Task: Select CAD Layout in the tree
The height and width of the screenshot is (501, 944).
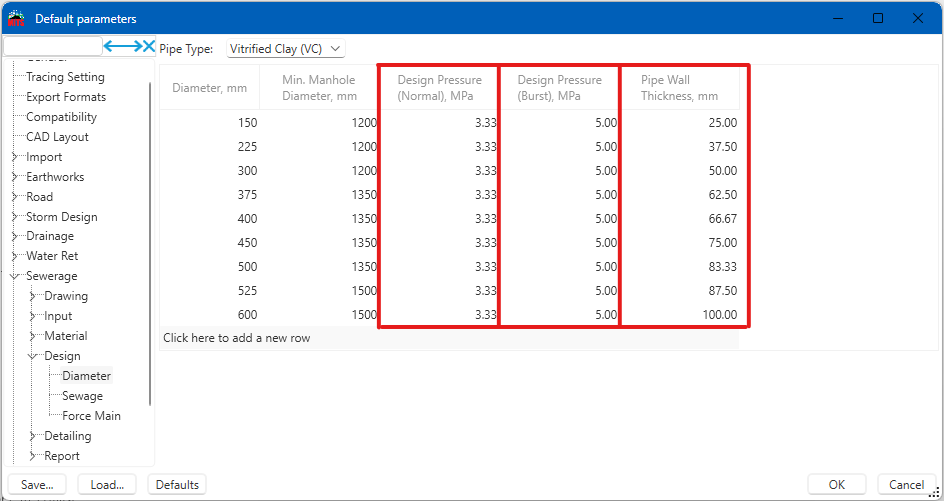Action: coord(57,137)
